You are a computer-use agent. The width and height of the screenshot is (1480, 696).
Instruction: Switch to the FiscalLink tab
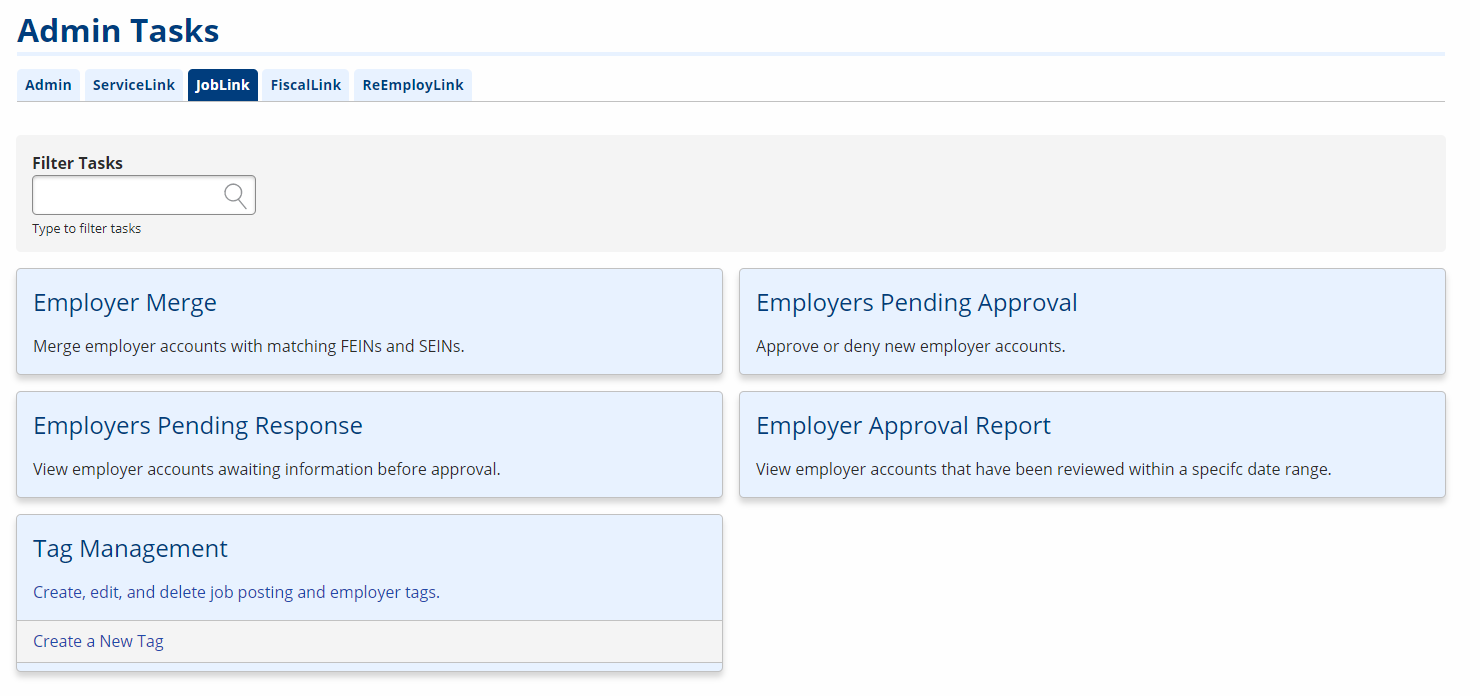[x=305, y=85]
